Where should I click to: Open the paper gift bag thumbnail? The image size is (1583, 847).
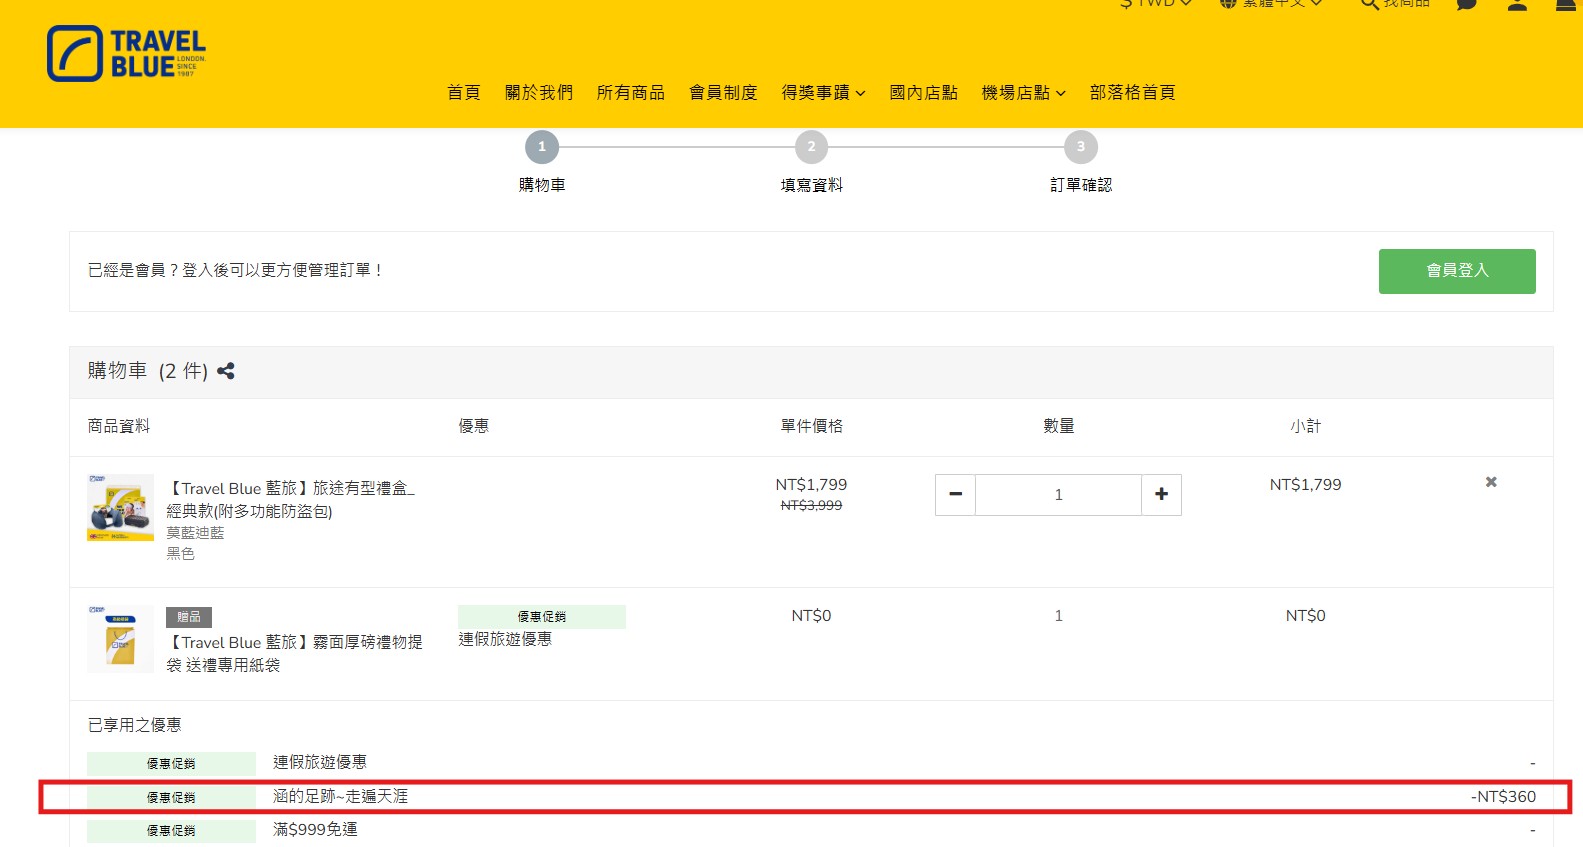point(120,639)
